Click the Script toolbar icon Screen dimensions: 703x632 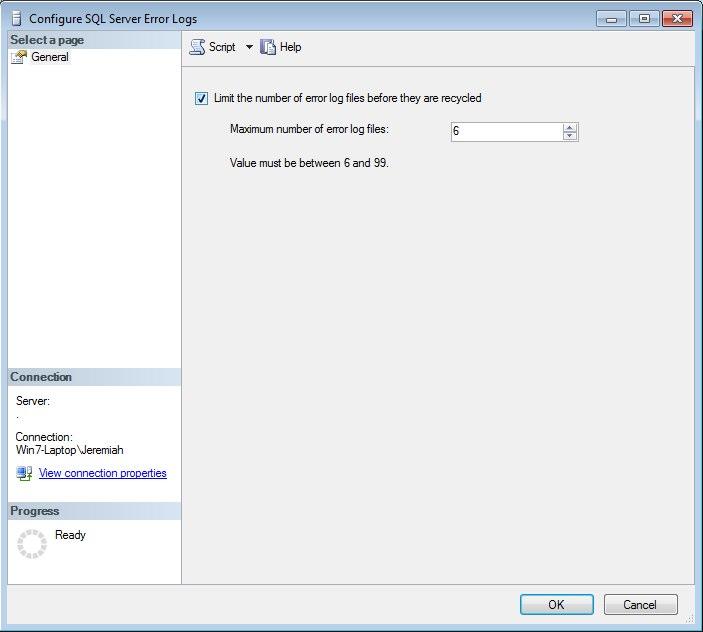point(197,47)
